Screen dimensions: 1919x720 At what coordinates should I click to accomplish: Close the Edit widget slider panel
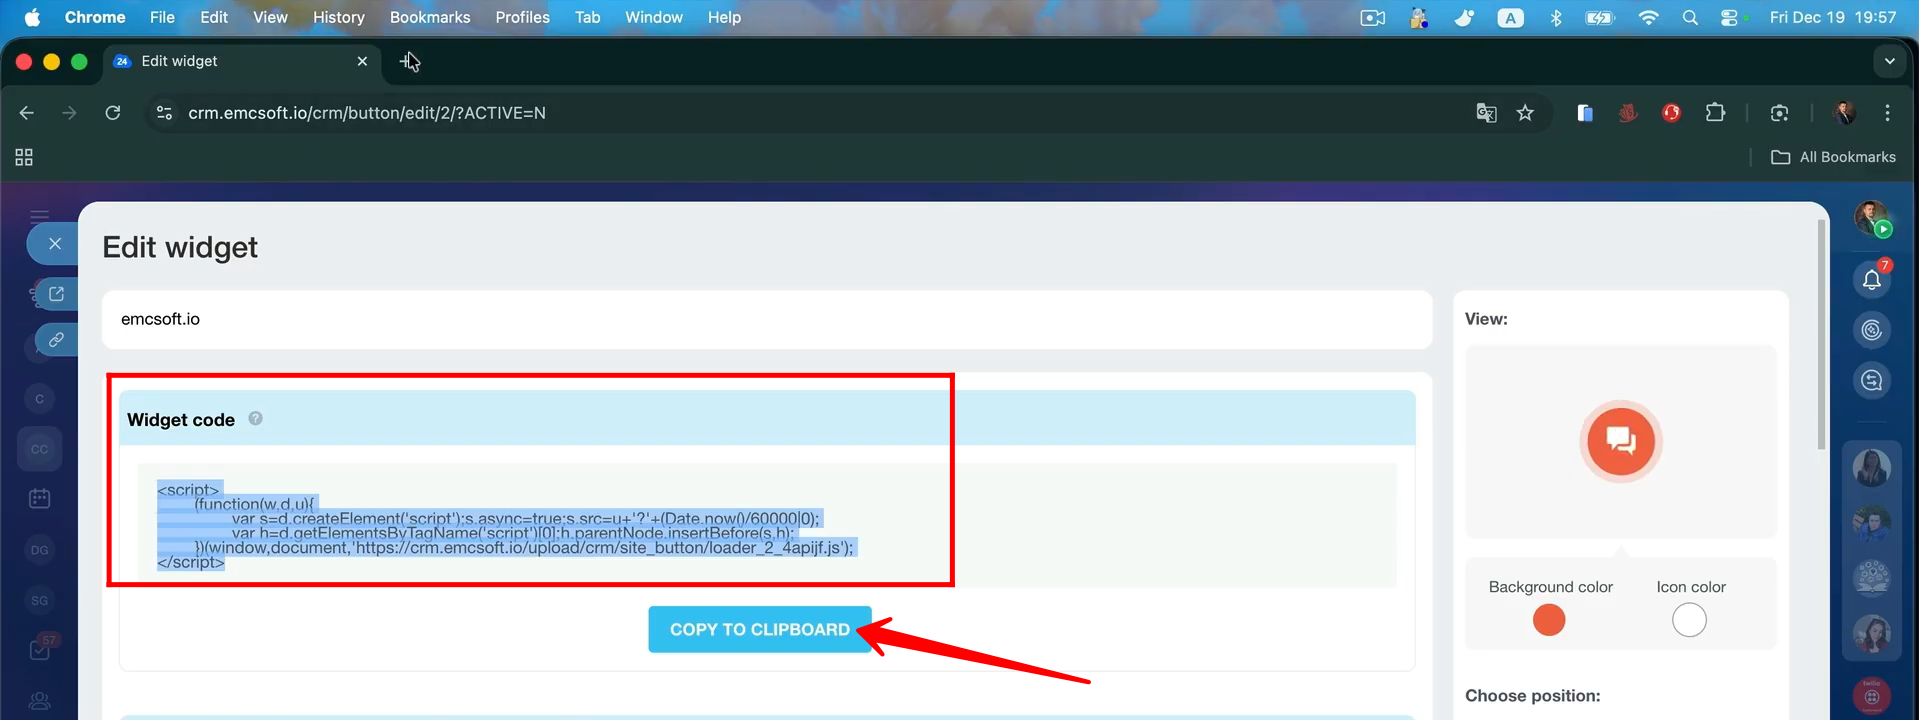55,244
